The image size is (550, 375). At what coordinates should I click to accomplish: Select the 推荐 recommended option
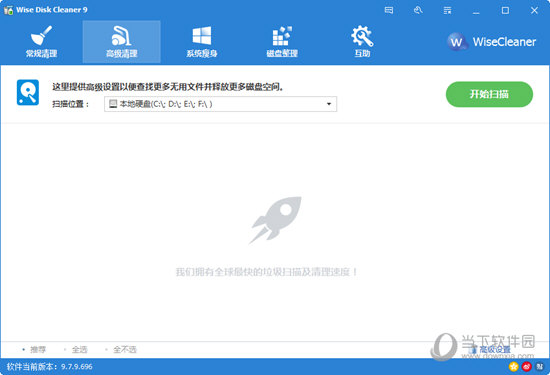[x=34, y=349]
